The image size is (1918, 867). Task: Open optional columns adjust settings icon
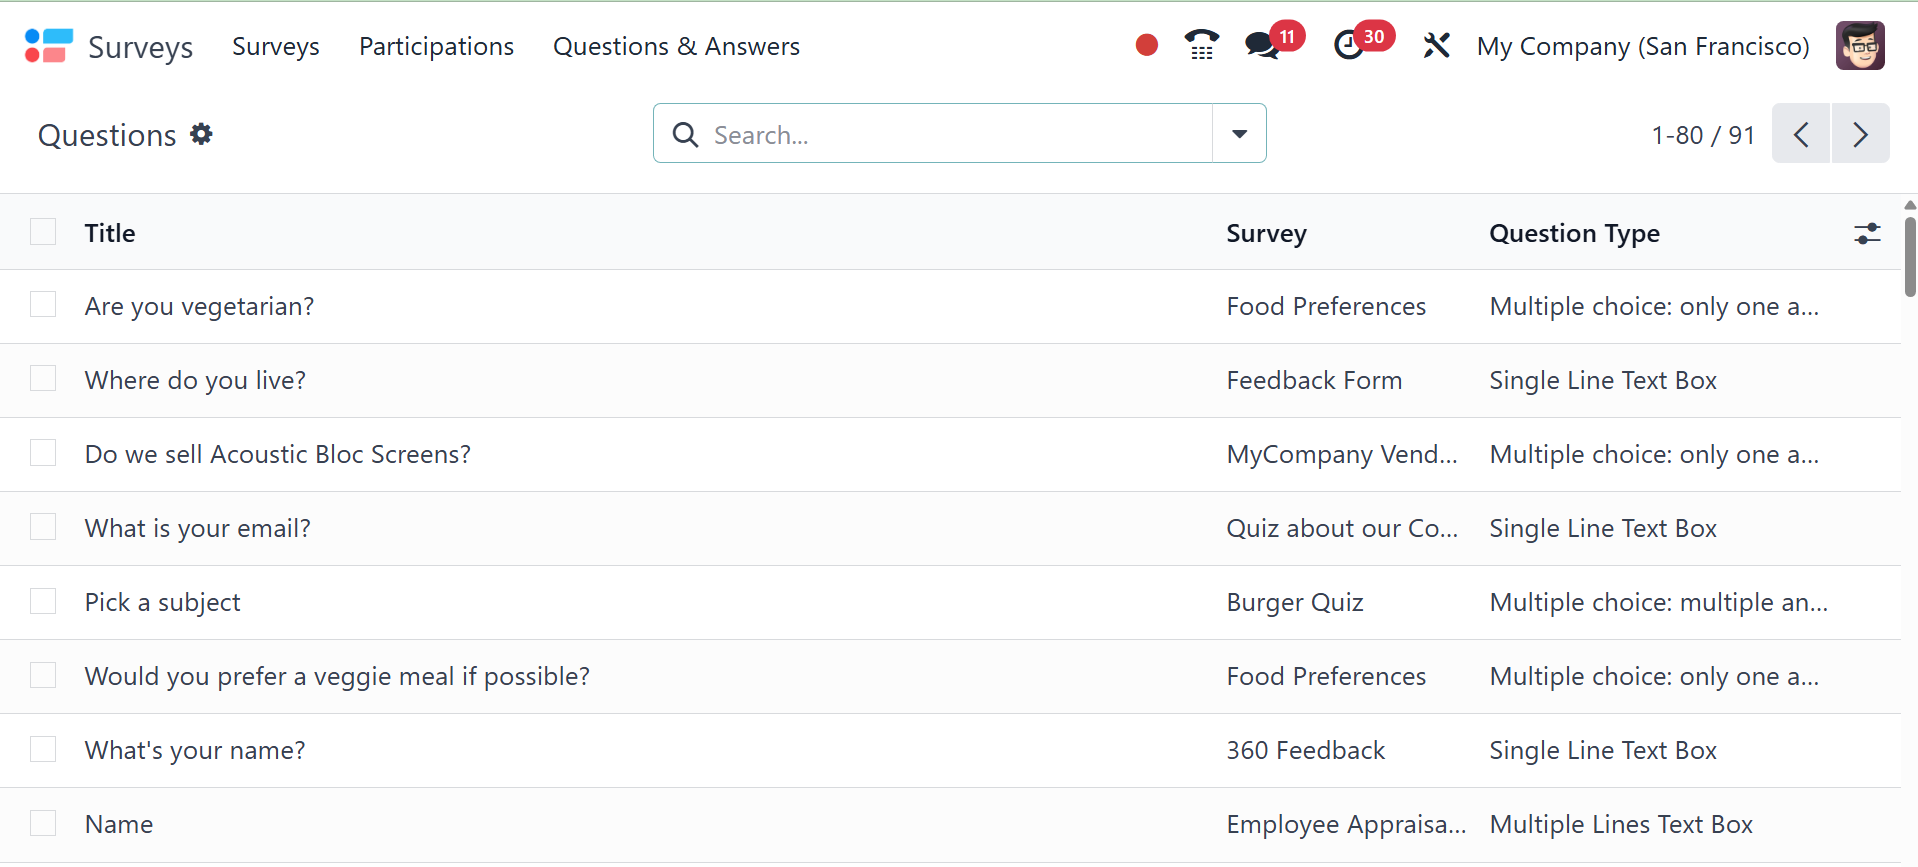(1866, 234)
